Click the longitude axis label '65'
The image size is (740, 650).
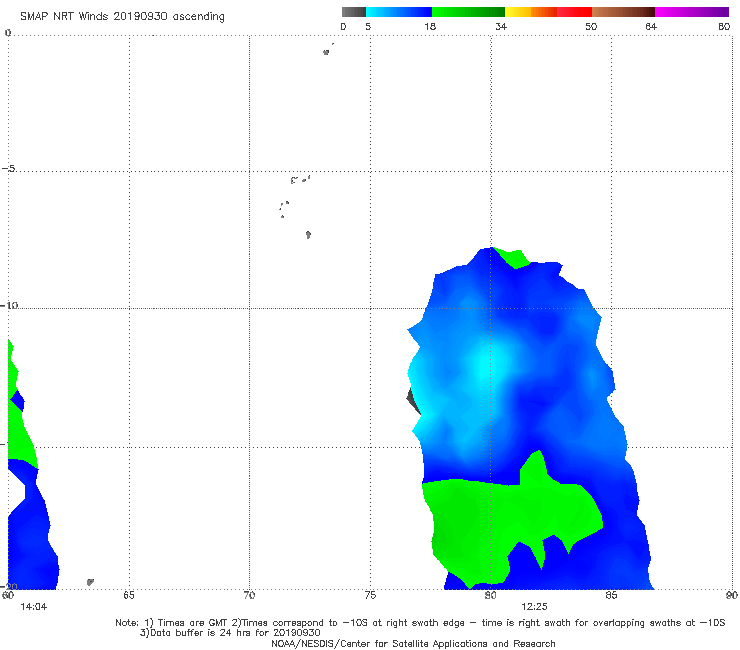(129, 595)
